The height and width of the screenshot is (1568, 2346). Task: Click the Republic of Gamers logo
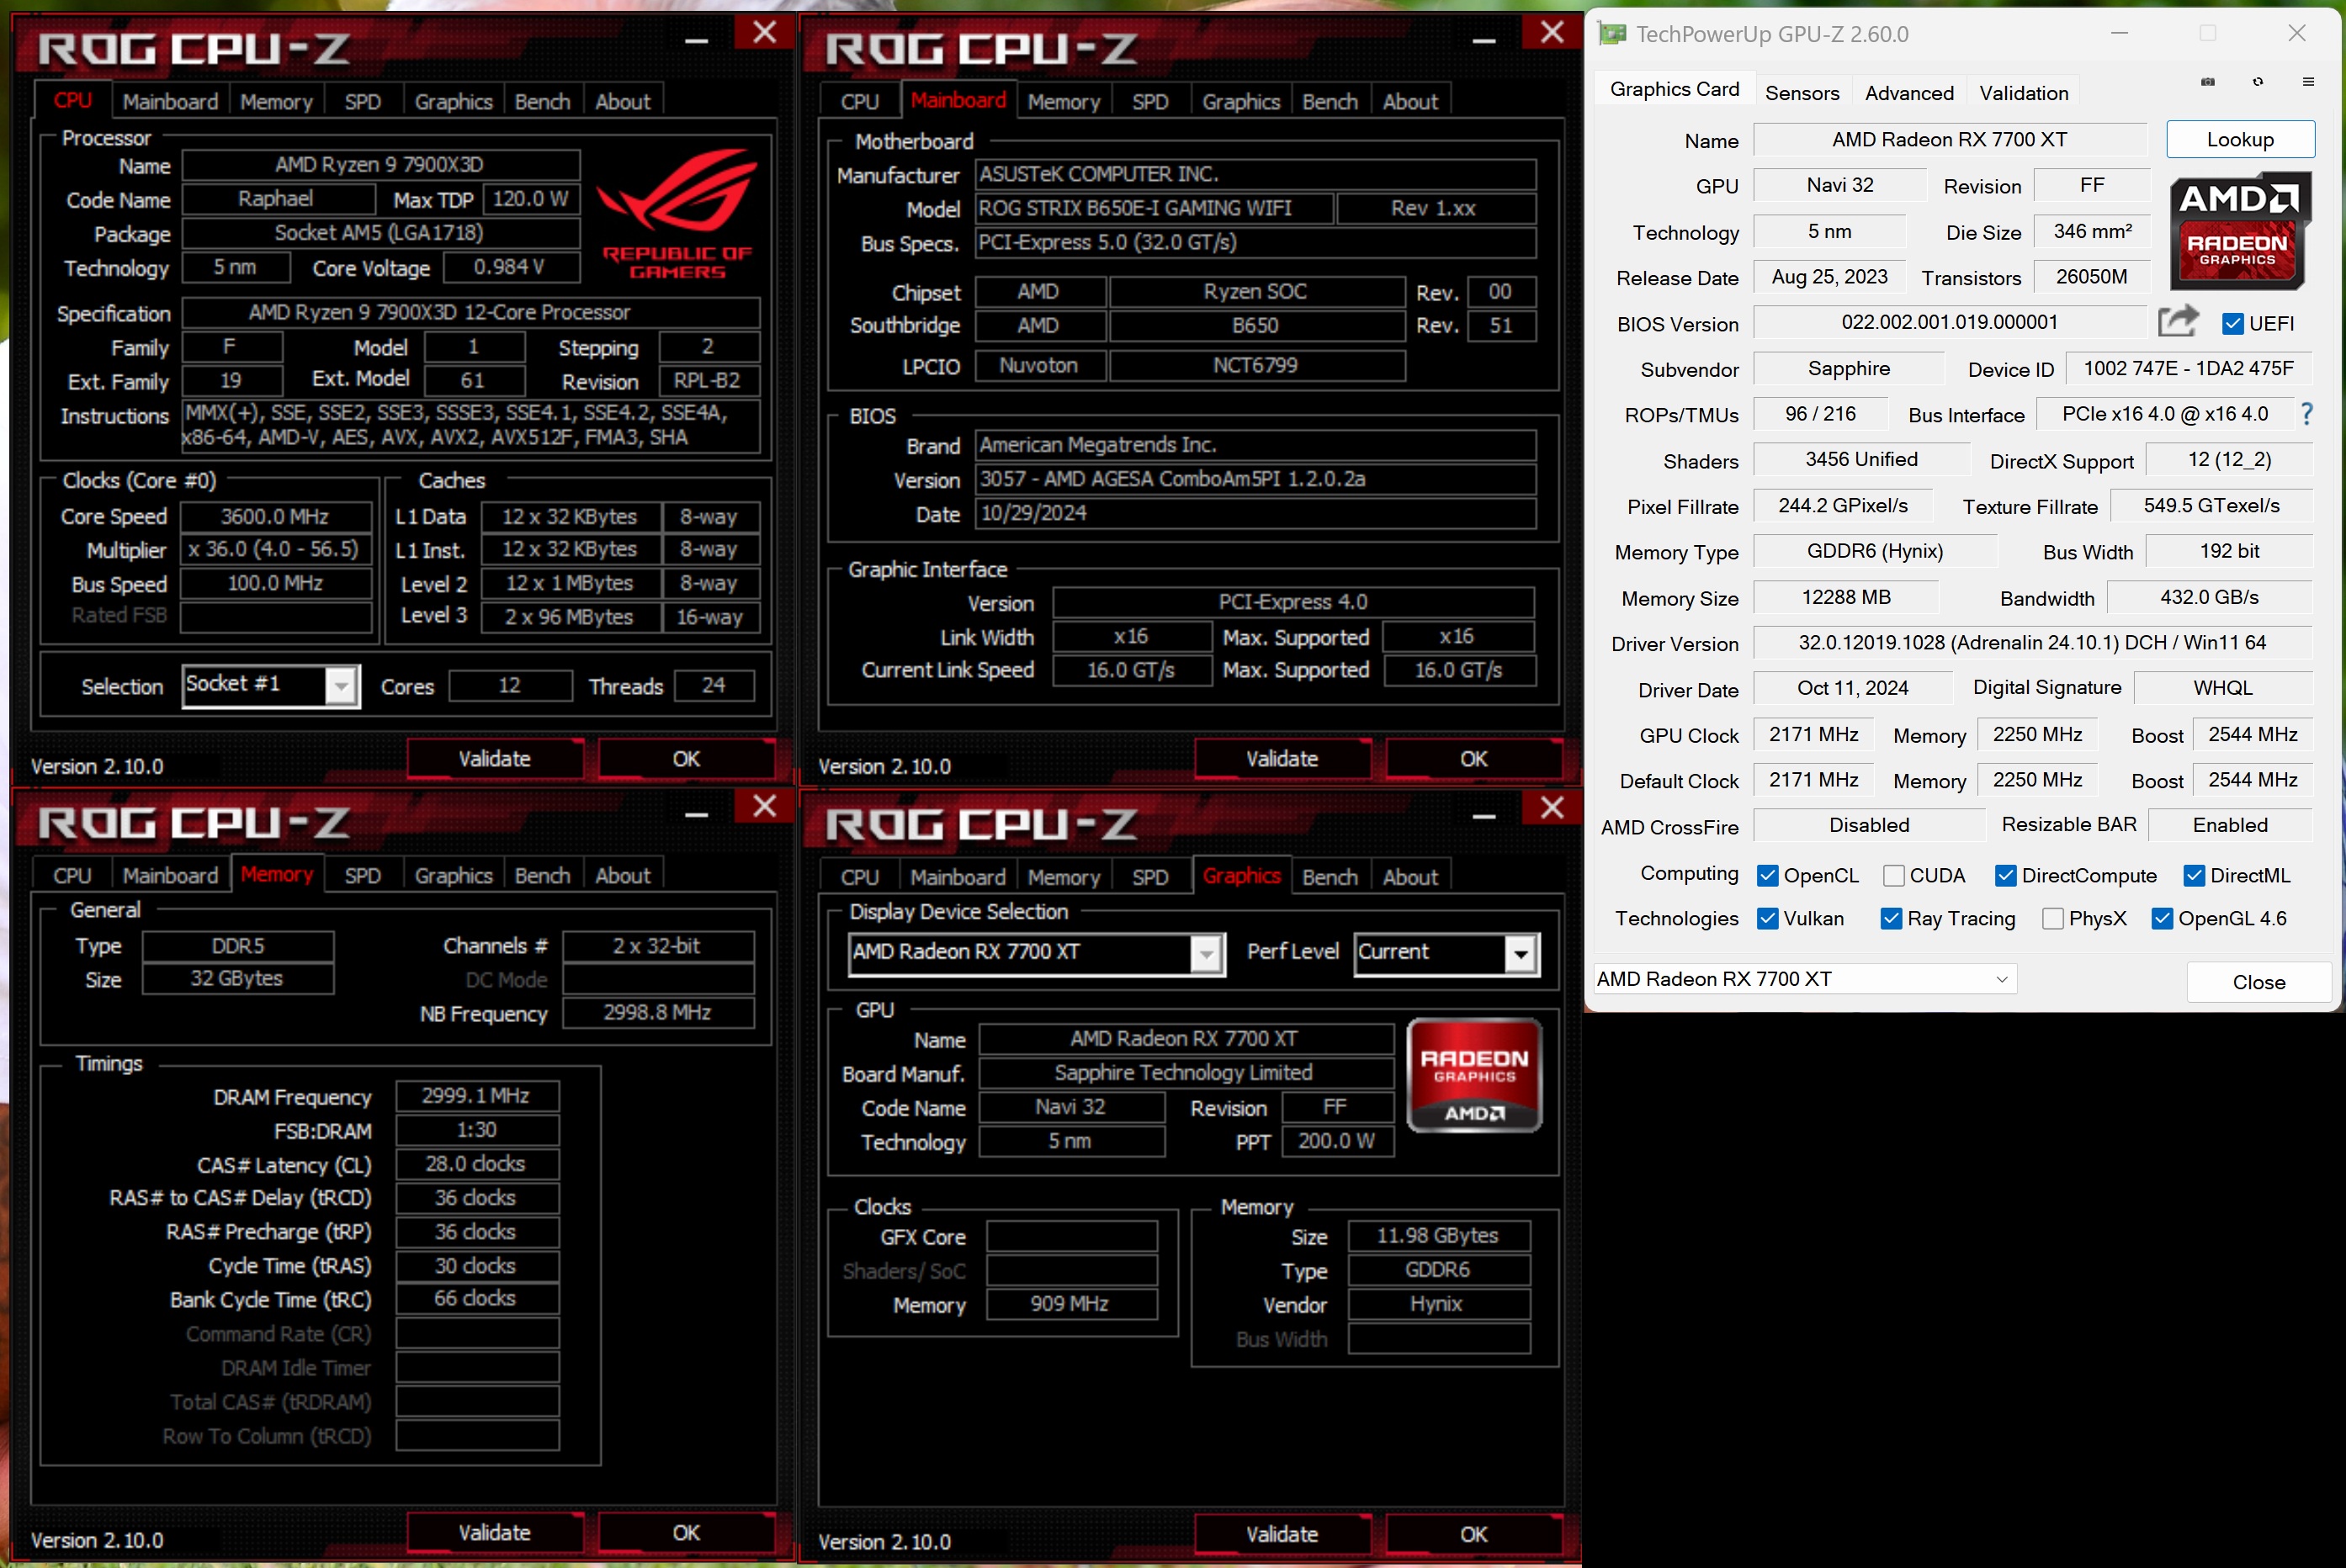677,214
